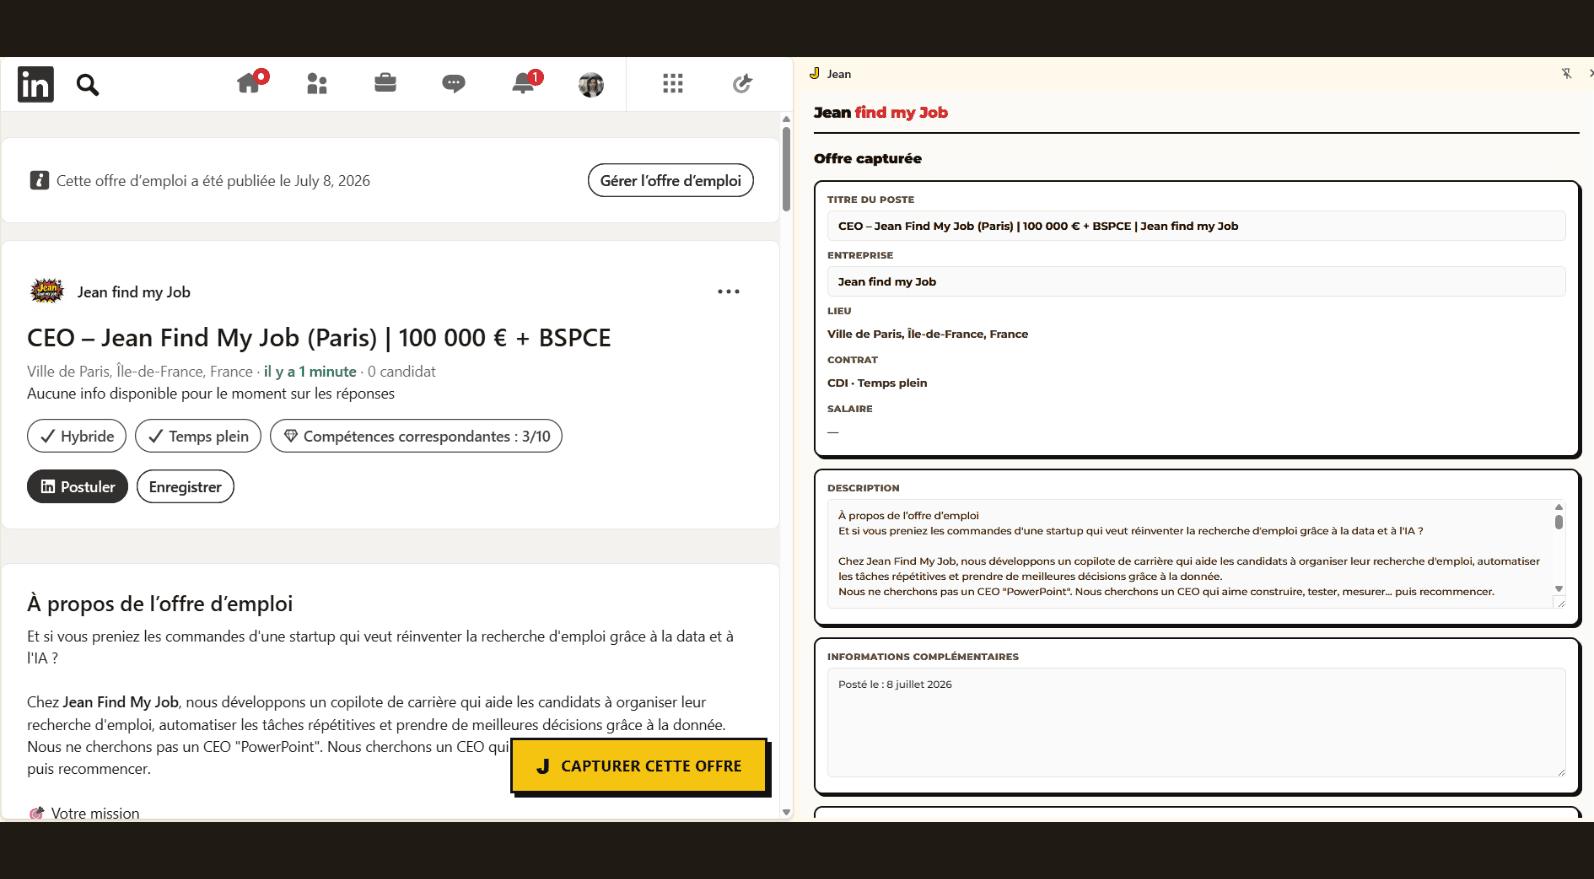The image size is (1594, 879).
Task: Click '0 candidat' text
Action: [x=401, y=371]
